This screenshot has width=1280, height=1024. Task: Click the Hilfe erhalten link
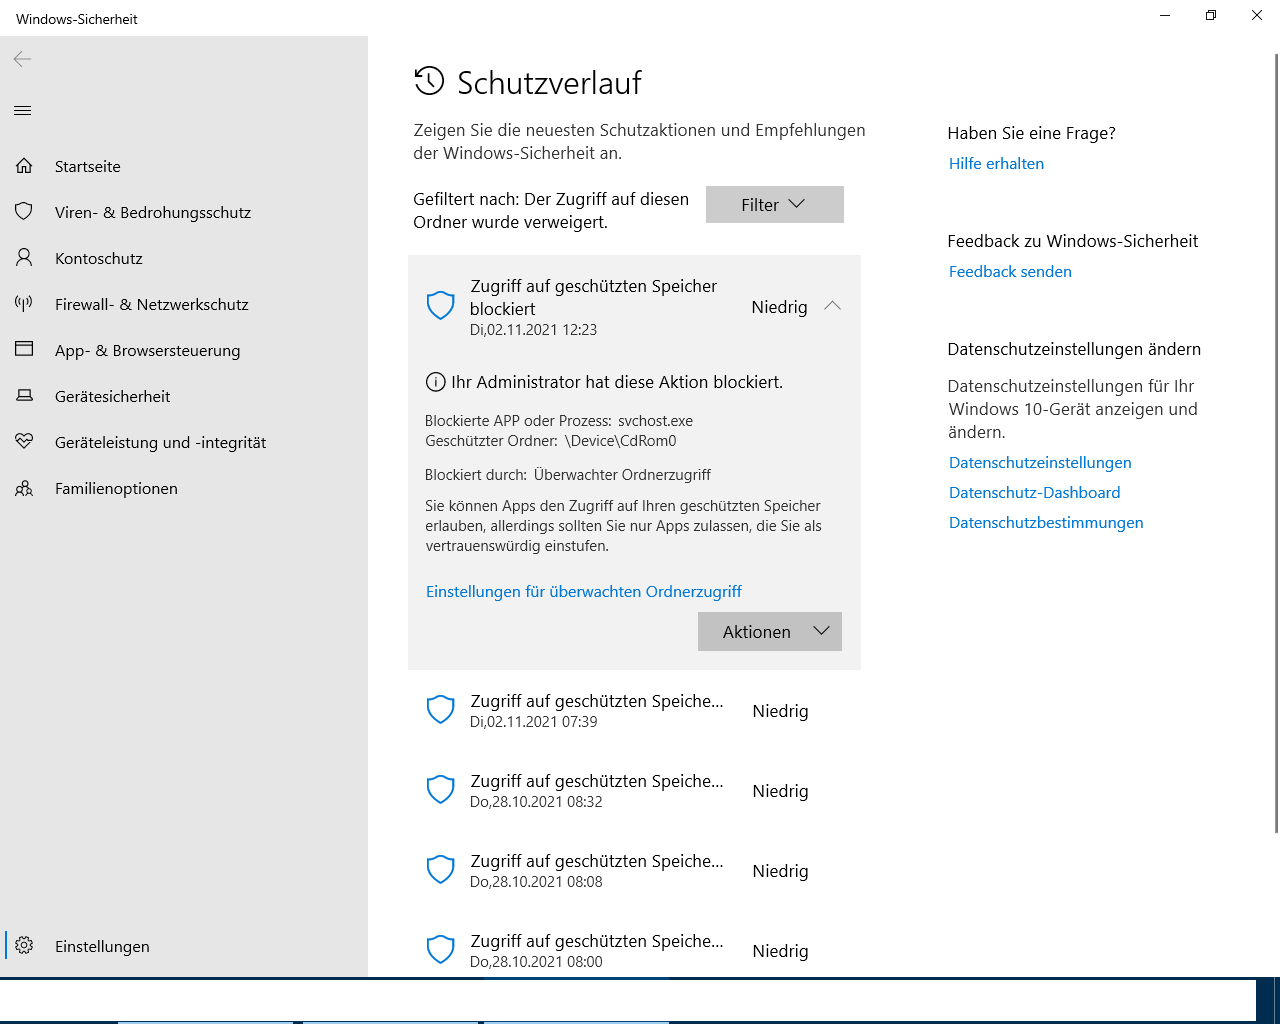tap(996, 164)
